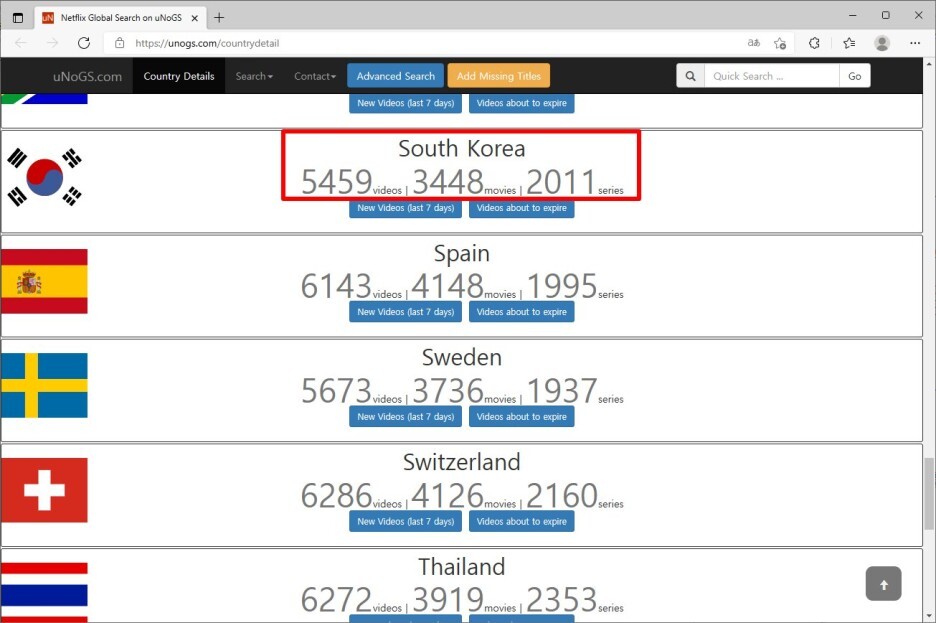Click the address bar URL
The width and height of the screenshot is (936, 623).
[x=207, y=43]
